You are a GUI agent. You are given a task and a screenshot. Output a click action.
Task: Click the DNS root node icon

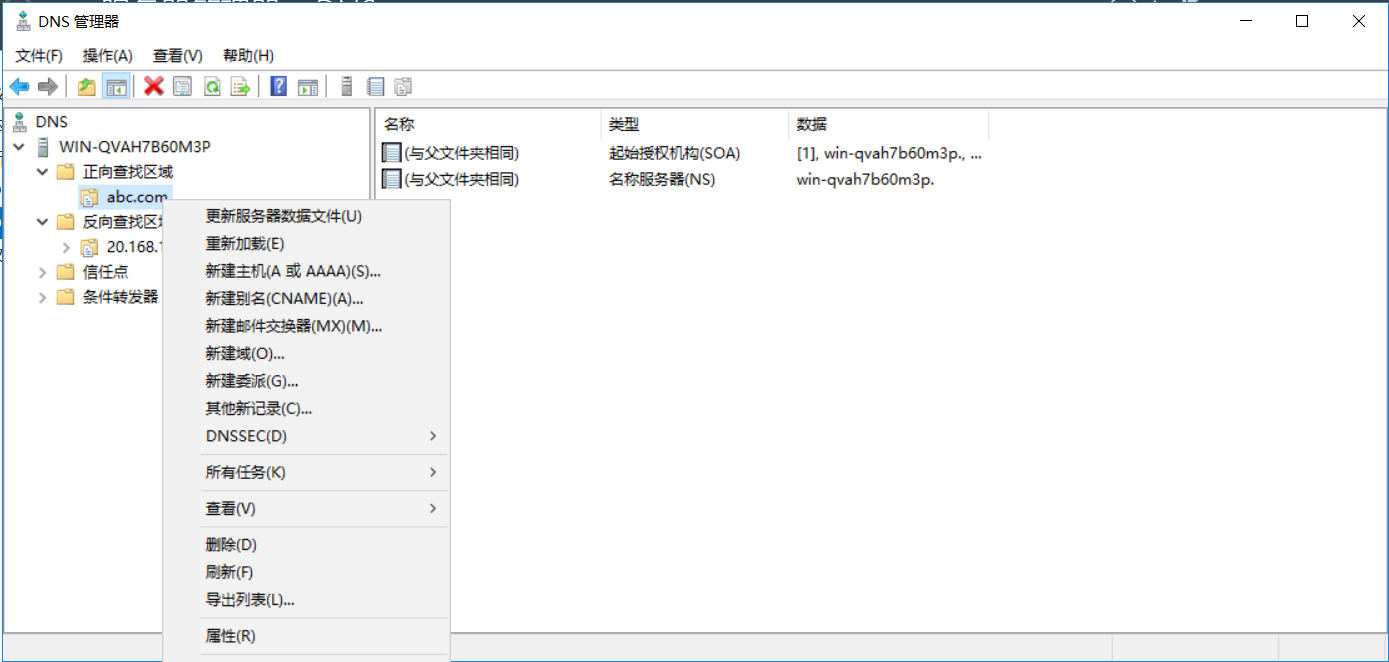click(x=19, y=122)
